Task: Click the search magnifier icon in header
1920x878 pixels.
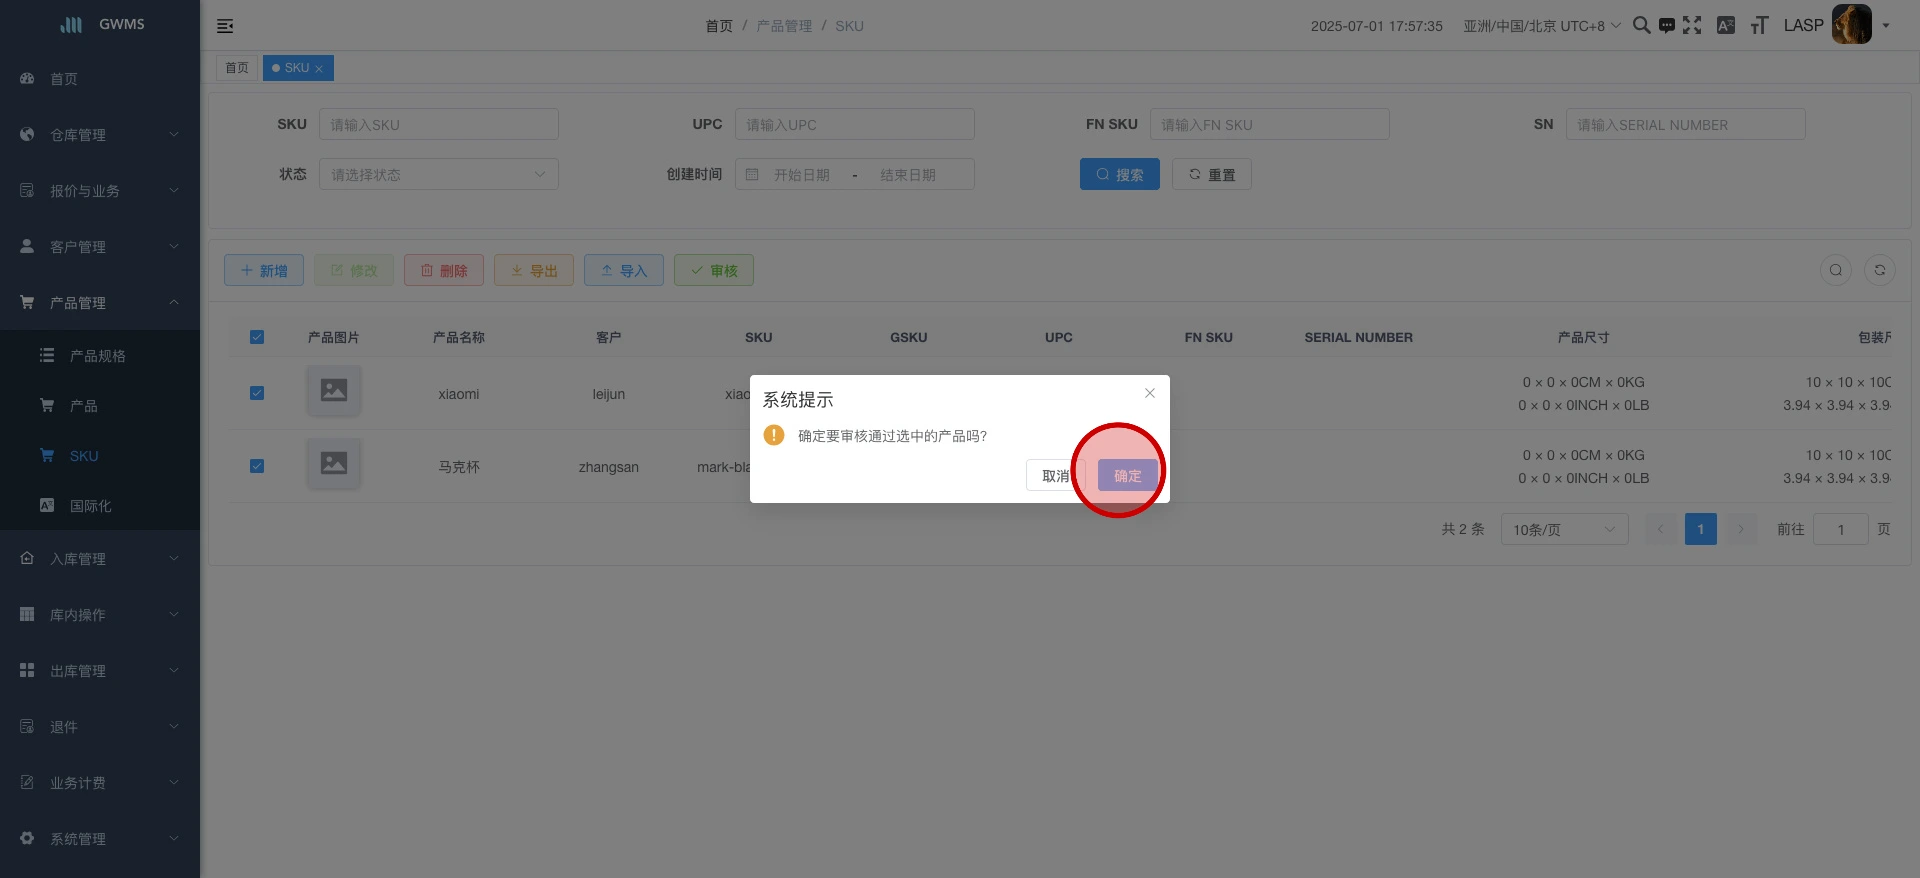Action: 1641,25
